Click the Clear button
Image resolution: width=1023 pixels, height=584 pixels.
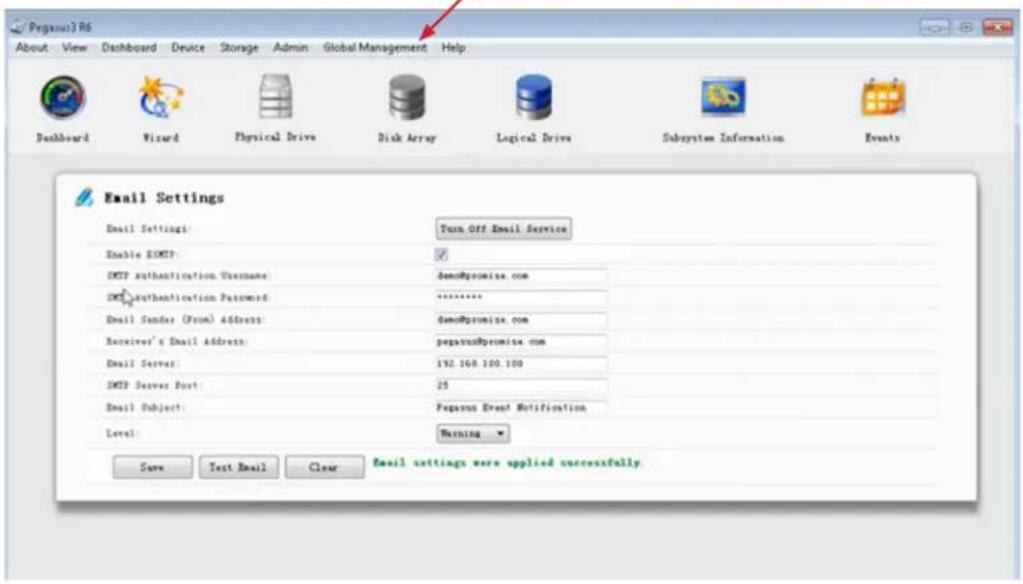pos(324,467)
